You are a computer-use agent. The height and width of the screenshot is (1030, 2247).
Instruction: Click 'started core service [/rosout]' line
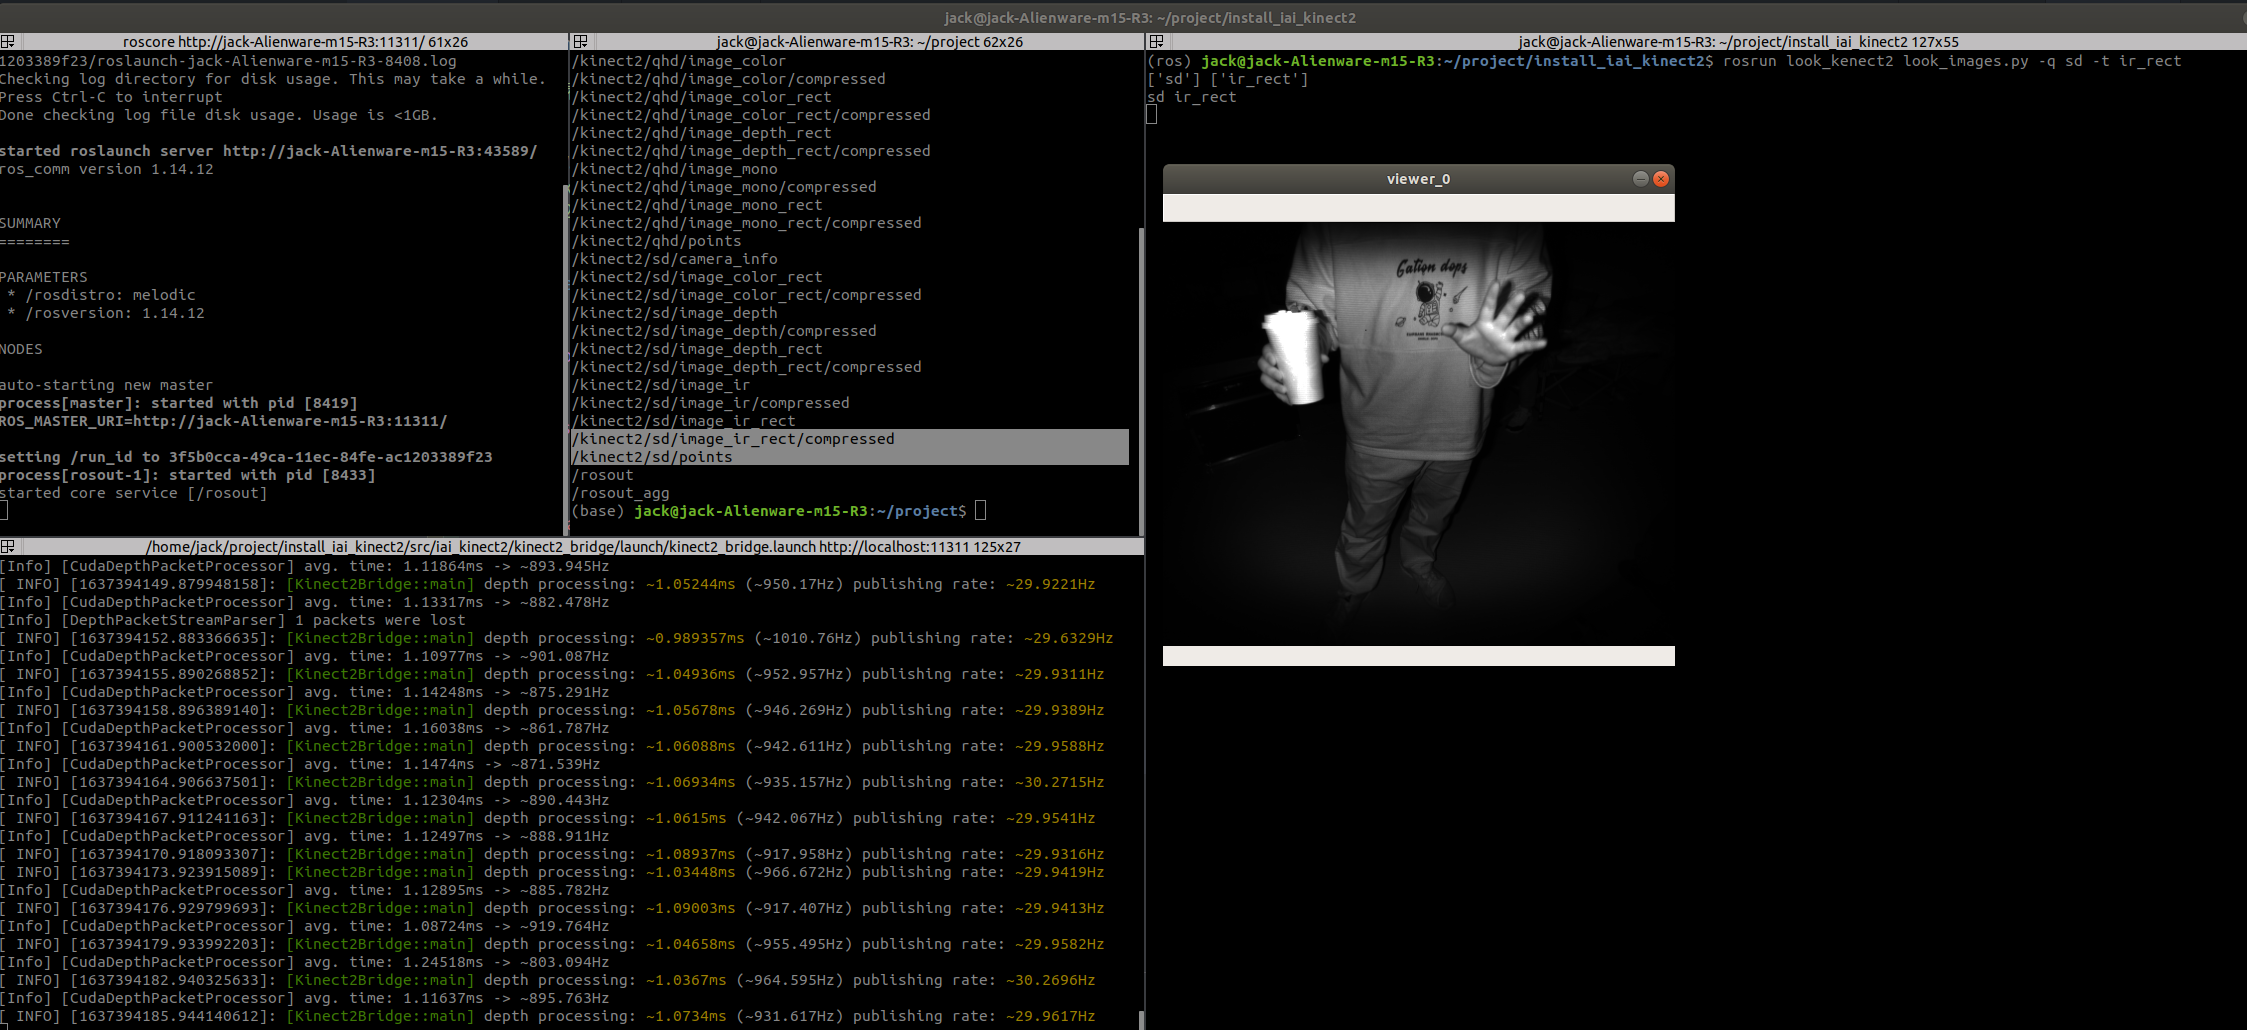pos(134,493)
